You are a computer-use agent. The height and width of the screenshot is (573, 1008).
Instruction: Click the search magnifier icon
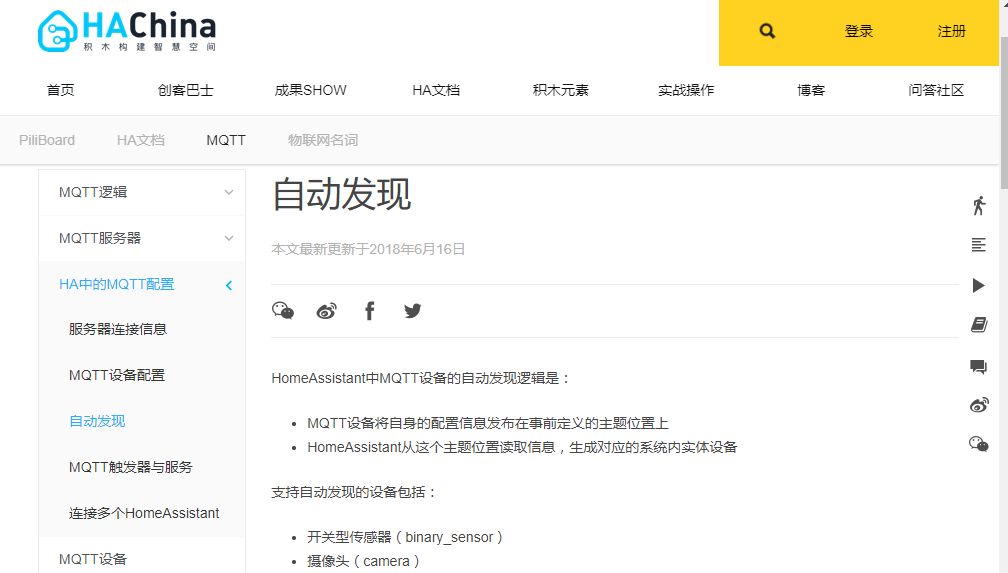pyautogui.click(x=767, y=31)
